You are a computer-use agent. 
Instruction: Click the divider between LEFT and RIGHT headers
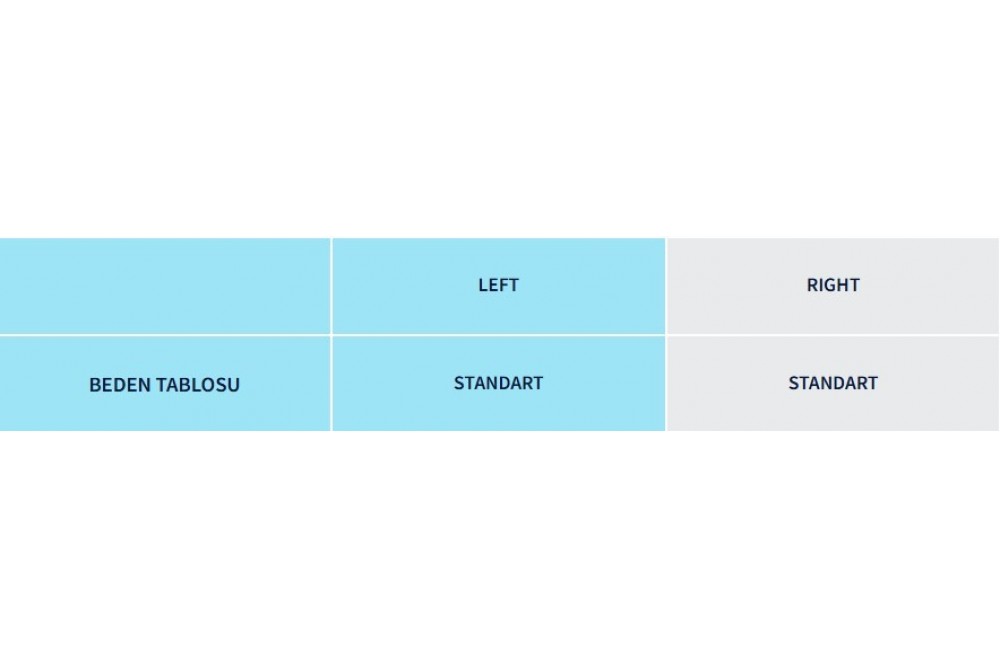[x=666, y=285]
